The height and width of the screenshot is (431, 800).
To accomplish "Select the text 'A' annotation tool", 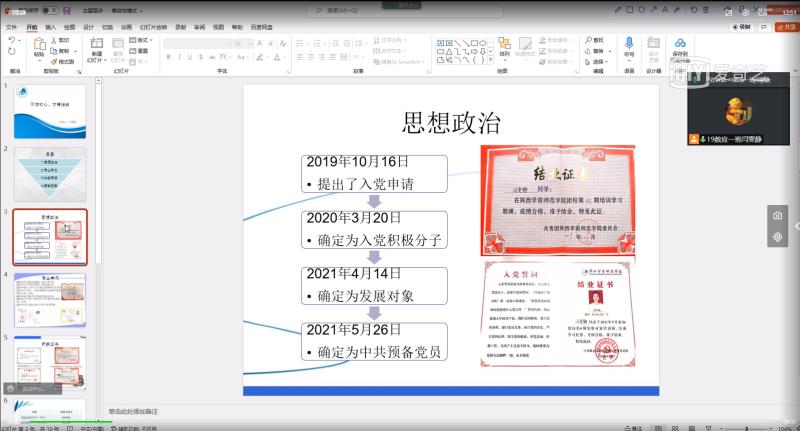I will (665, 10).
